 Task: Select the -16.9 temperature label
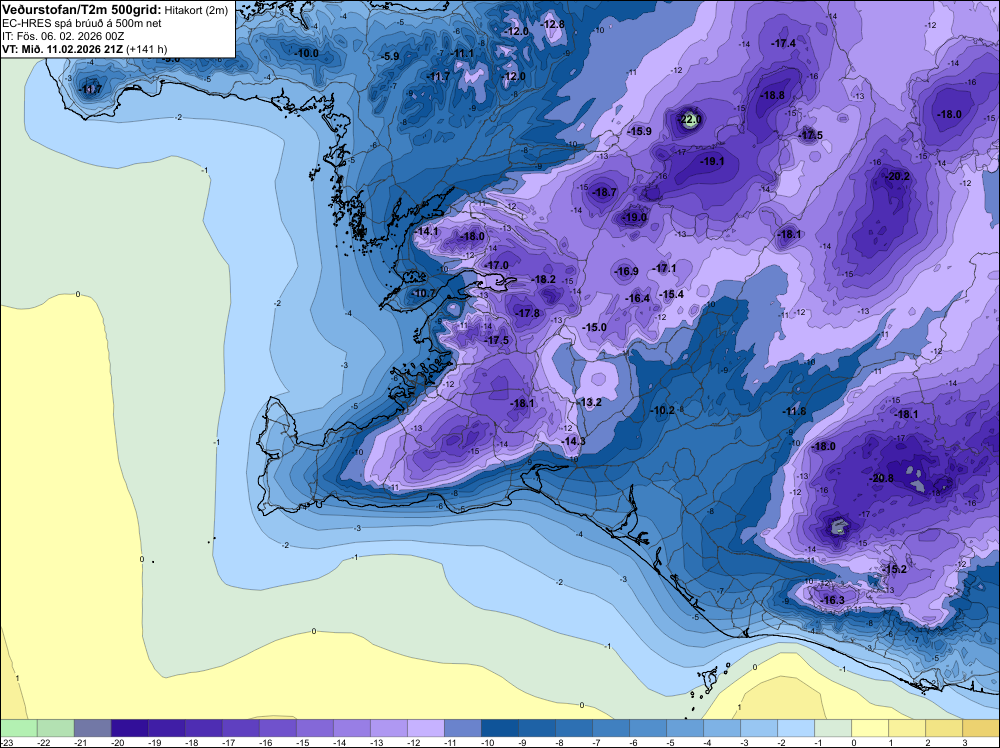click(626, 271)
